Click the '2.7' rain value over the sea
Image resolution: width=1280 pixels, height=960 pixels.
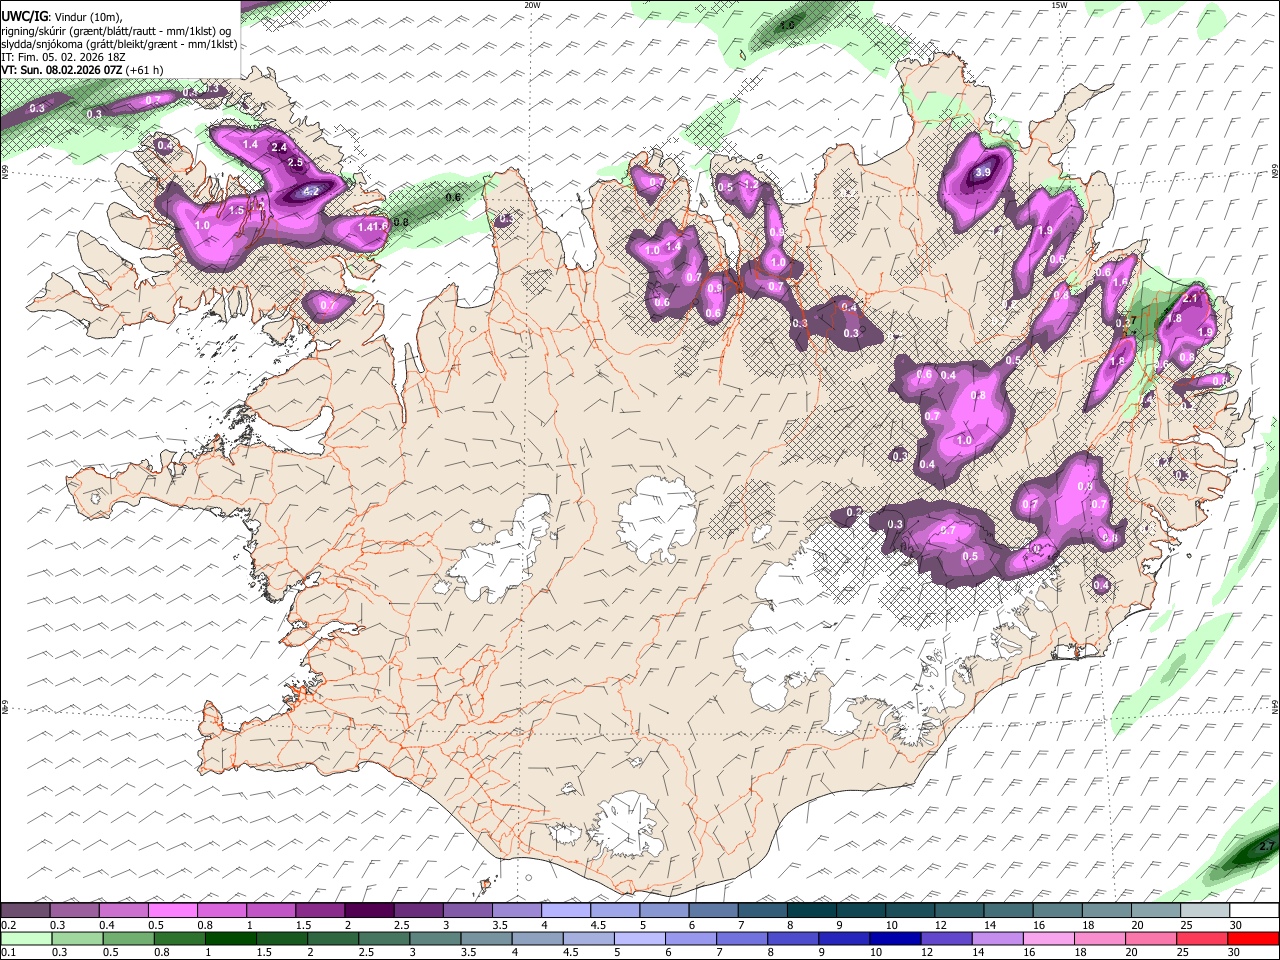click(x=1267, y=846)
